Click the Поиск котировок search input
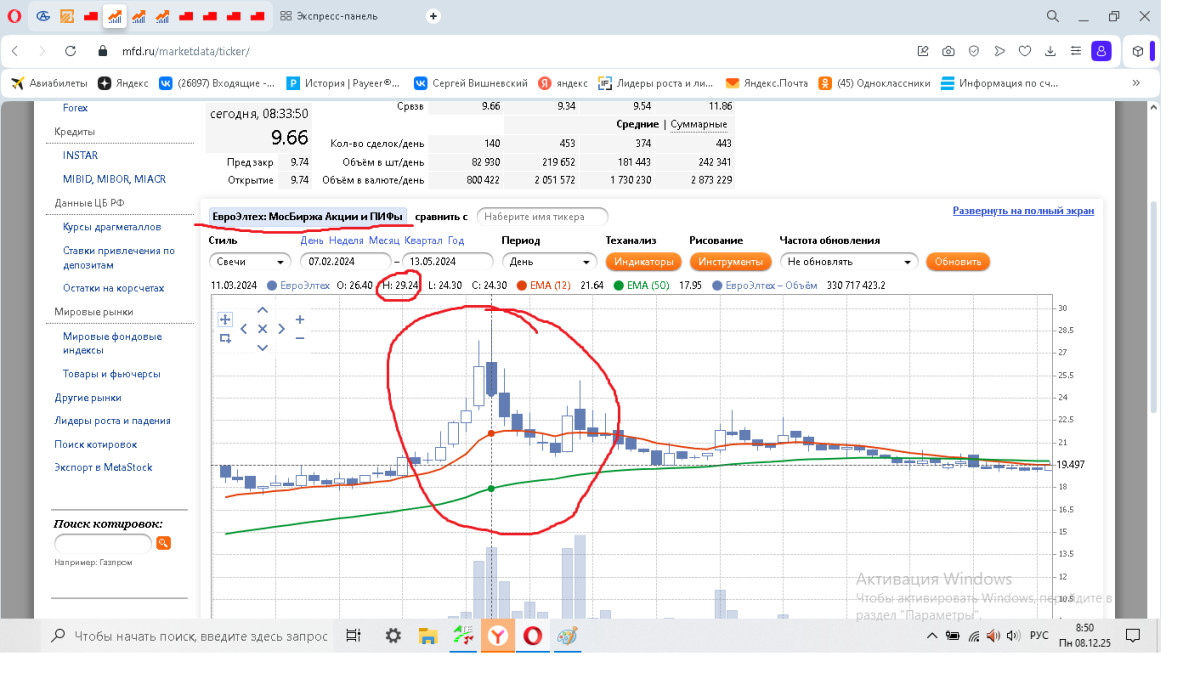The image size is (1200, 690). pos(103,543)
